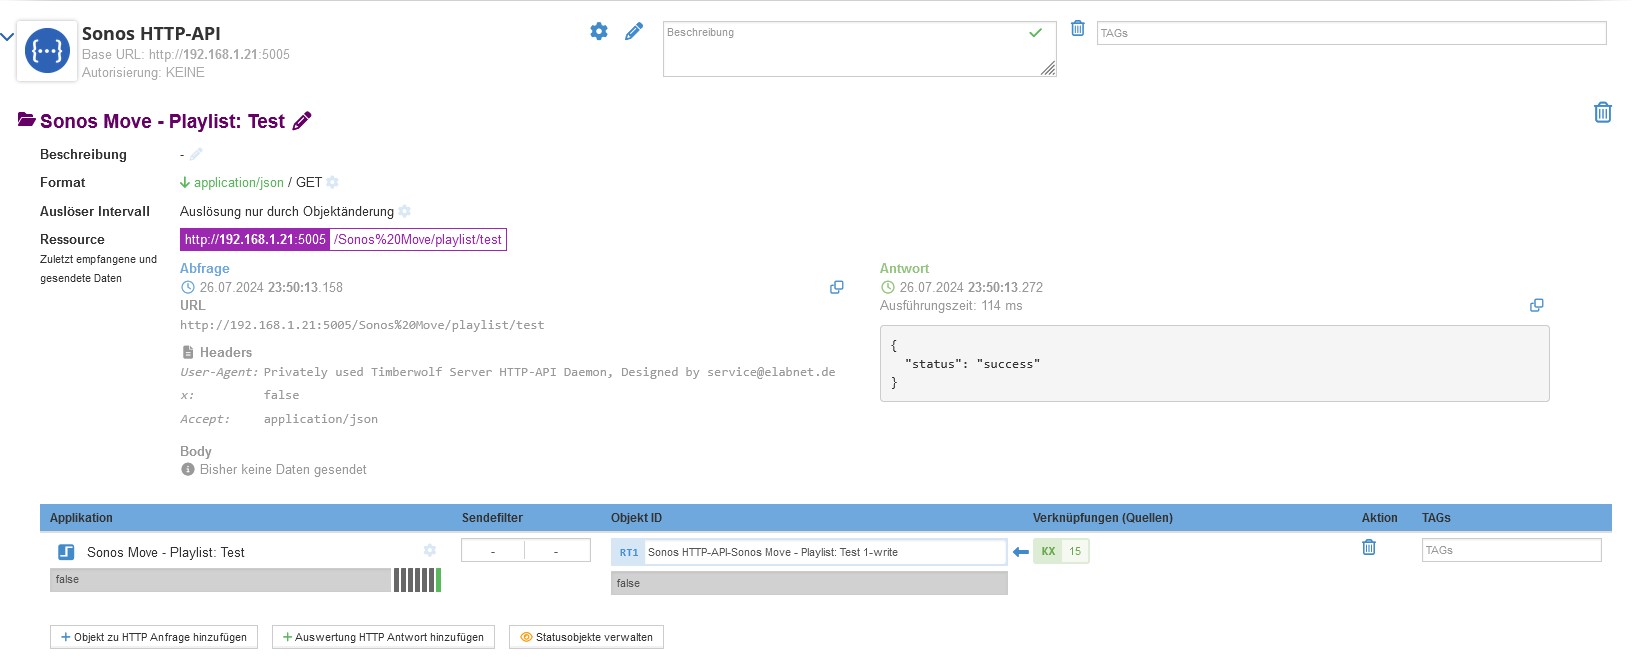Delete the Sonos Move resource trash icon
The height and width of the screenshot is (661, 1632).
[1602, 112]
